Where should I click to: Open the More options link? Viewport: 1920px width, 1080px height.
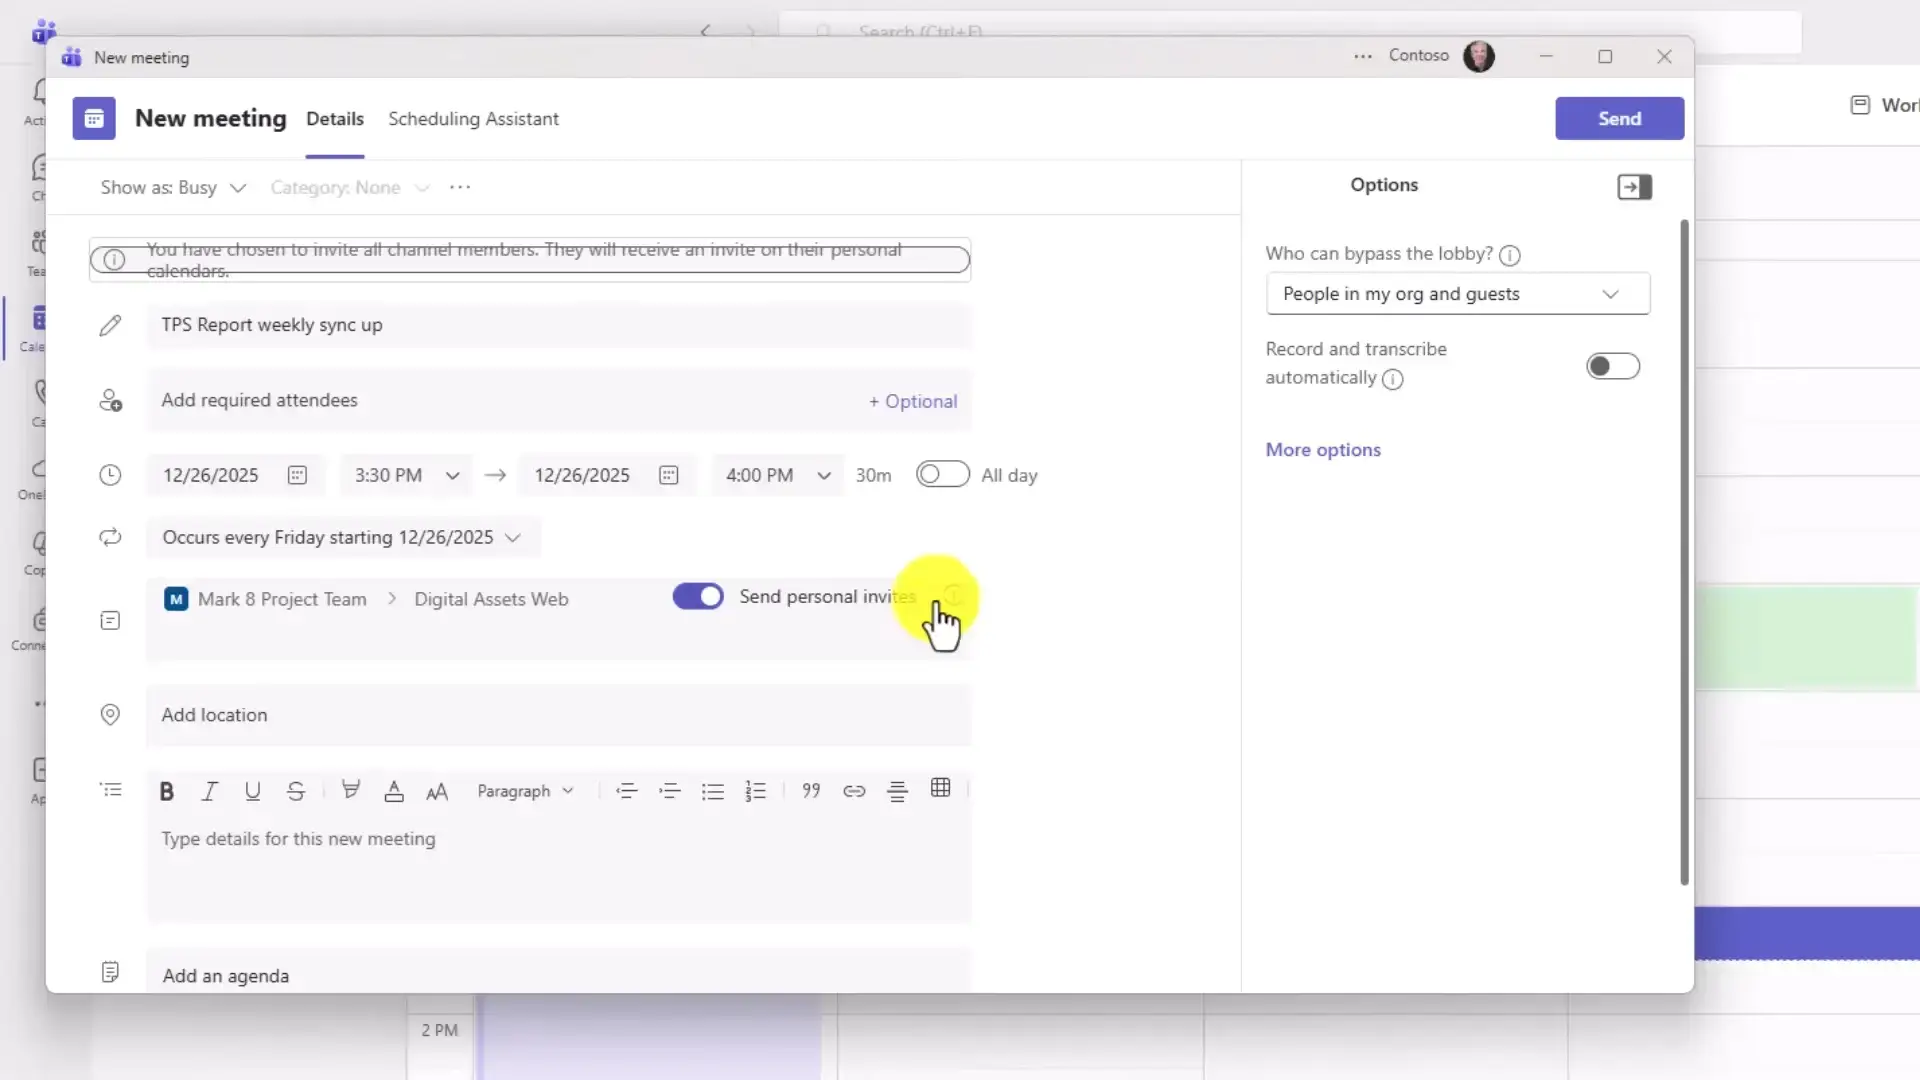[x=1323, y=450]
